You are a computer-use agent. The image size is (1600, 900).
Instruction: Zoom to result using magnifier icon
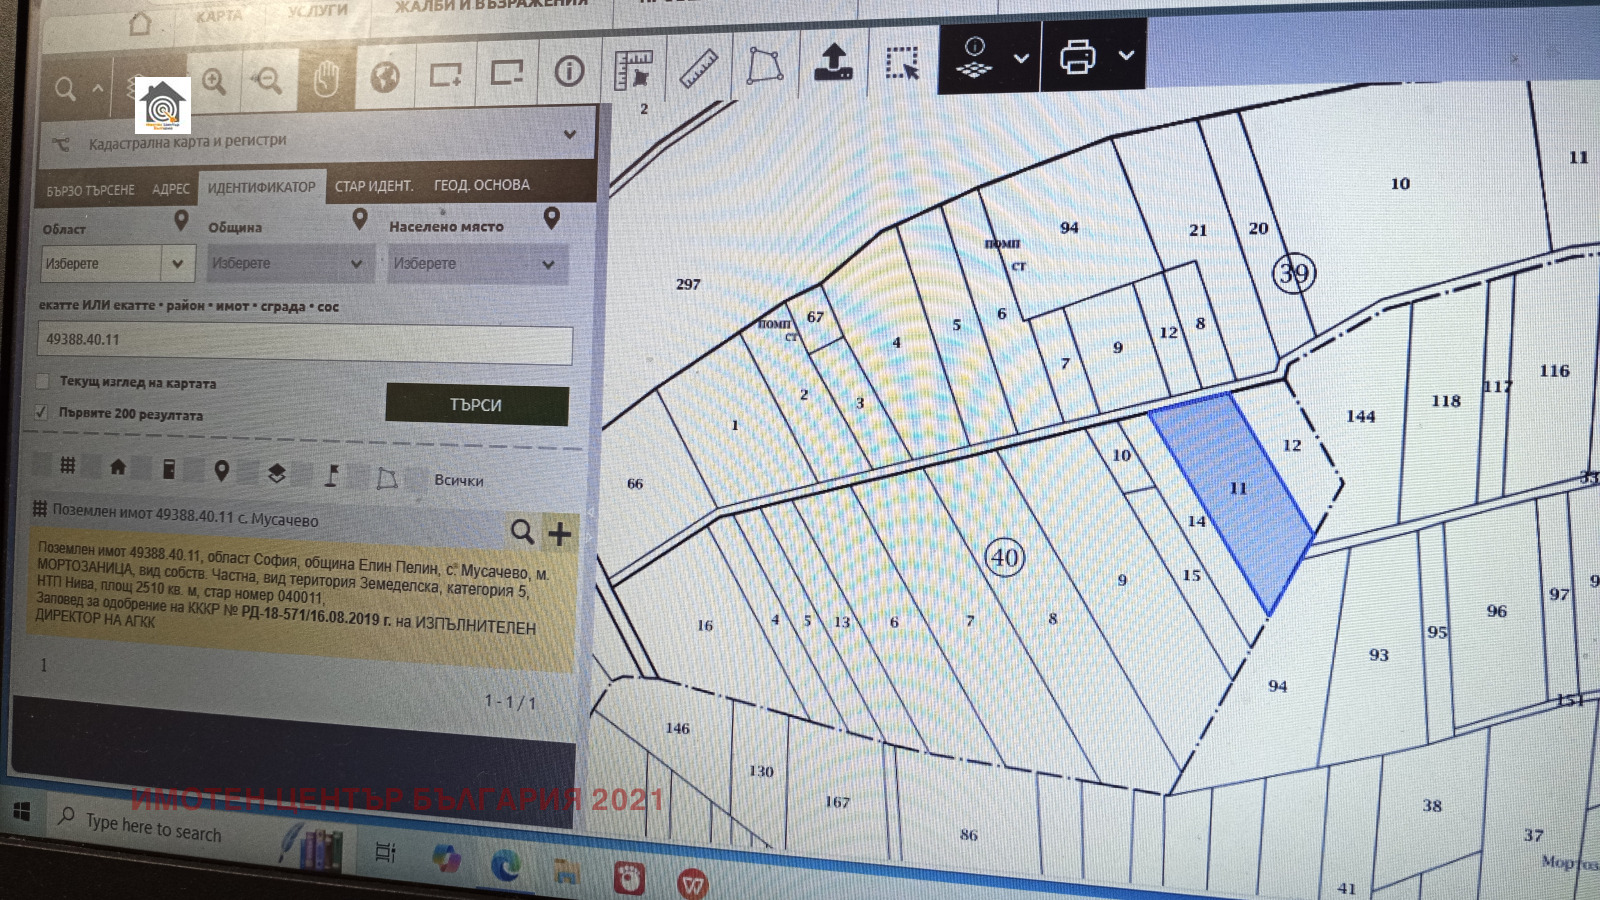(522, 531)
